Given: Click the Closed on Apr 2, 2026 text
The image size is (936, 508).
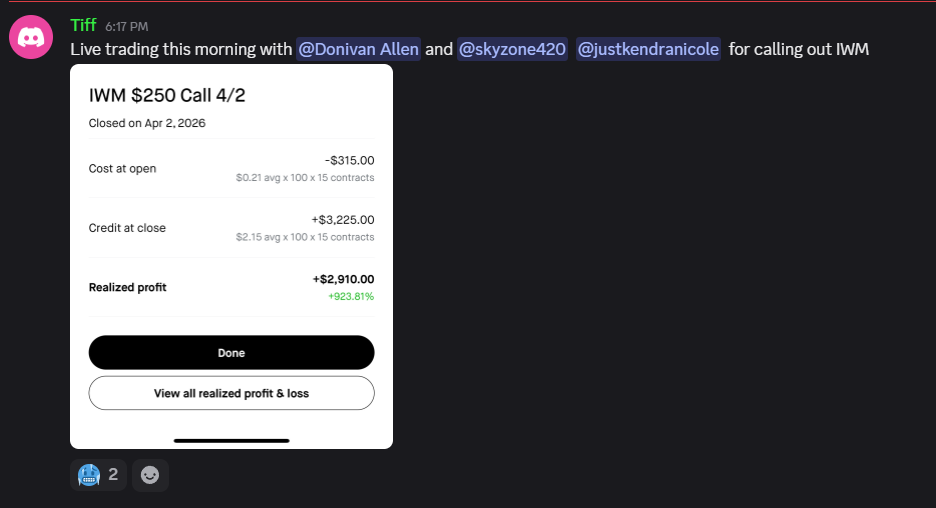Looking at the screenshot, I should (x=147, y=123).
